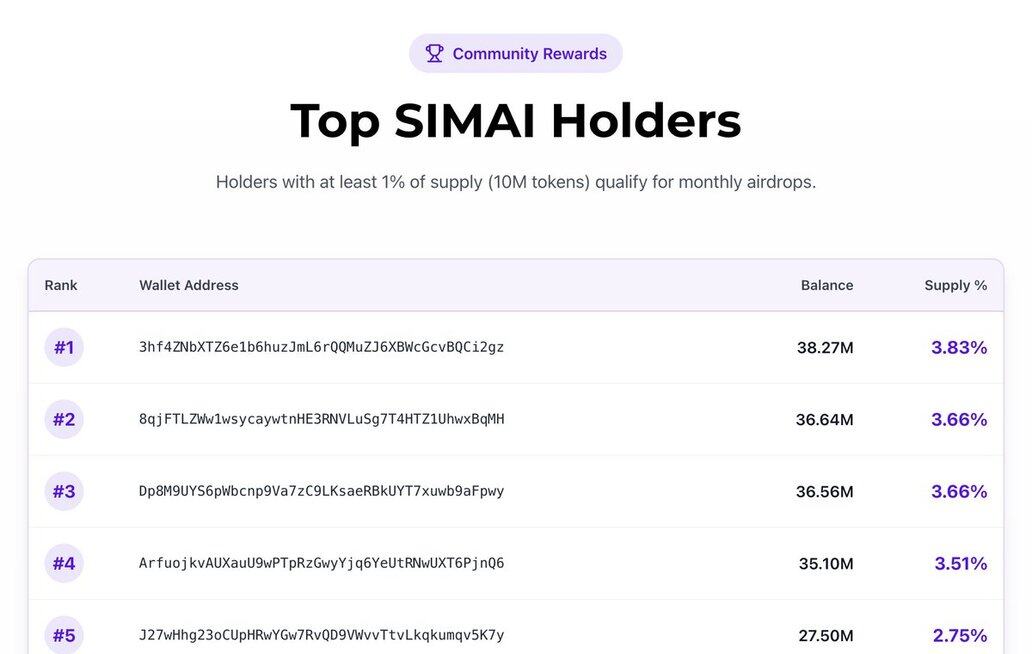Select wallet address starting with Dp8M9UYS6p
This screenshot has height=654, width=1032.
[321, 491]
